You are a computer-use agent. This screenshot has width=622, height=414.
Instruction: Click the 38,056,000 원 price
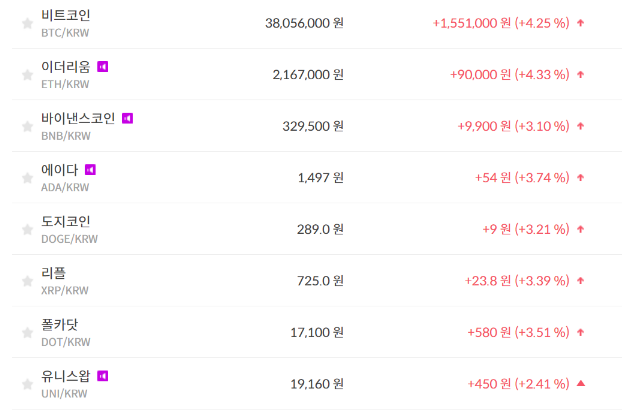tap(305, 22)
